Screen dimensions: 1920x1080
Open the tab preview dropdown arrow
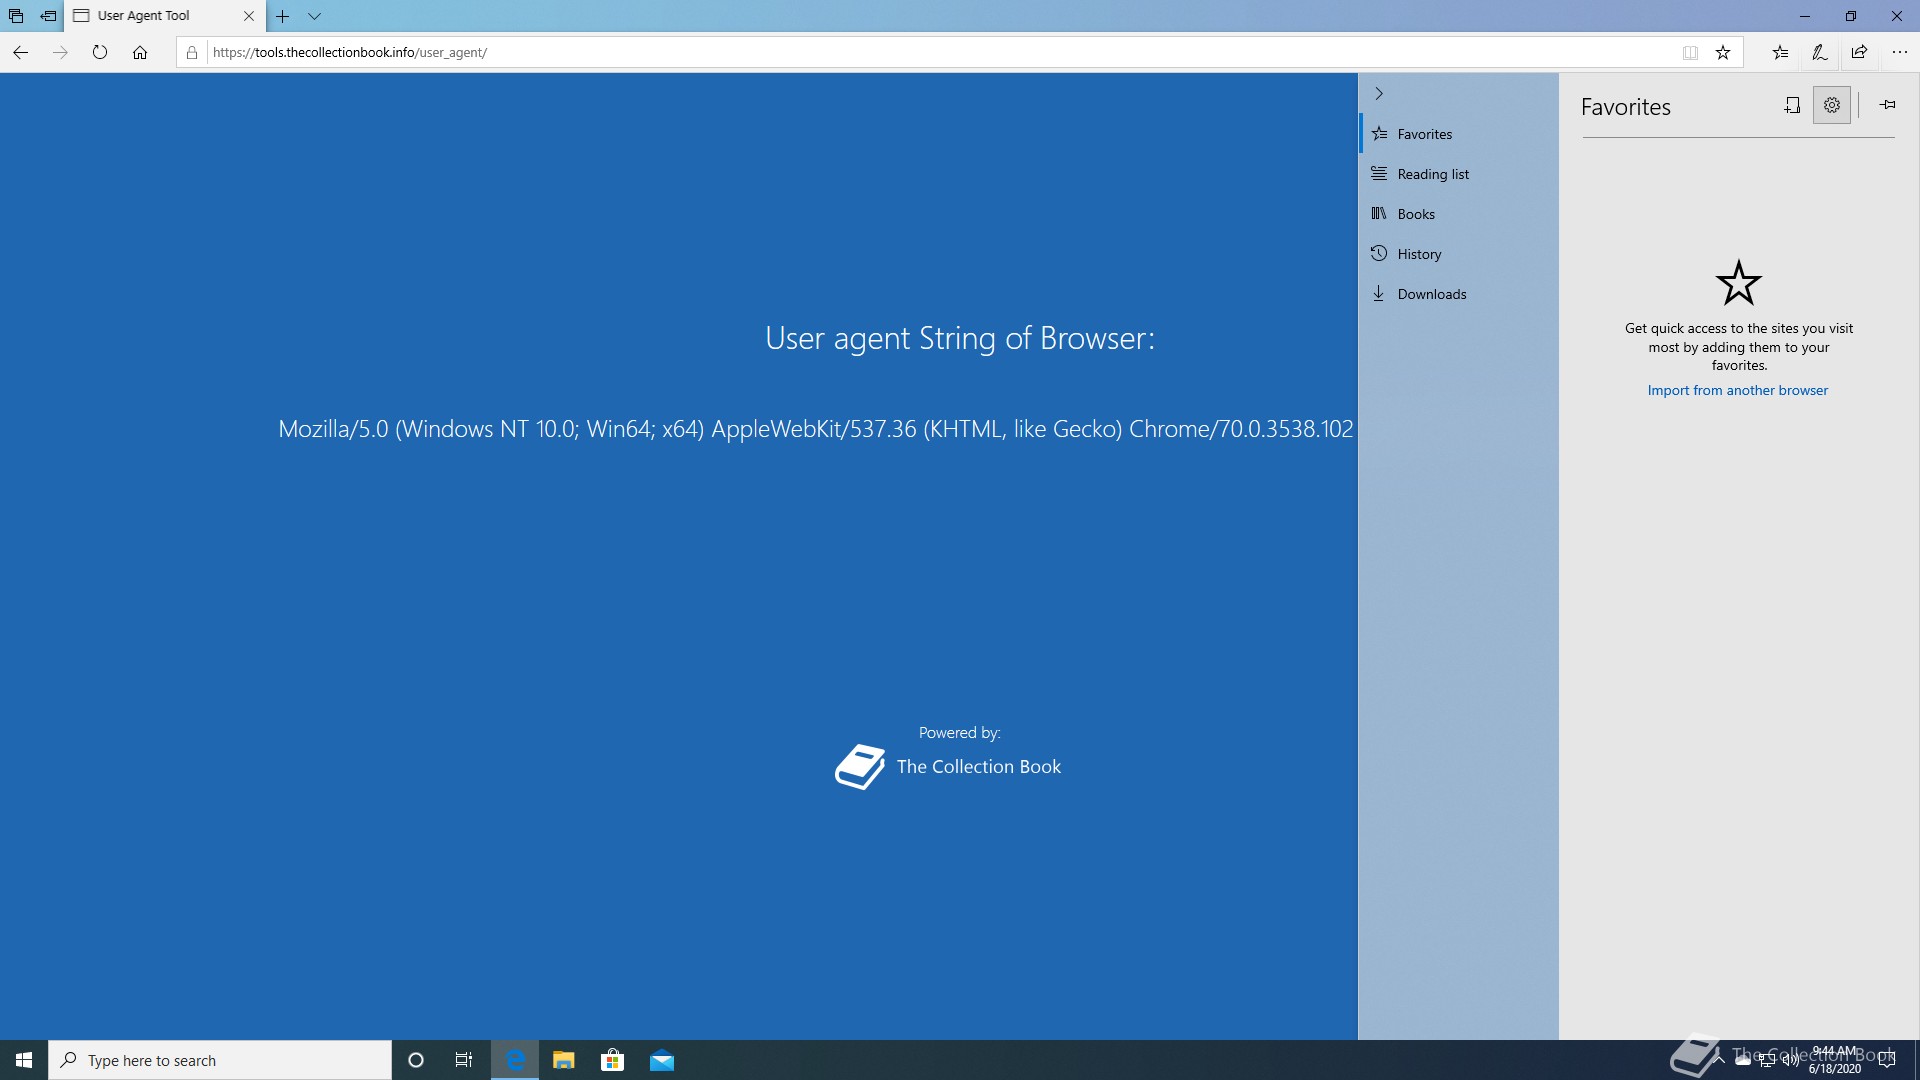click(314, 16)
